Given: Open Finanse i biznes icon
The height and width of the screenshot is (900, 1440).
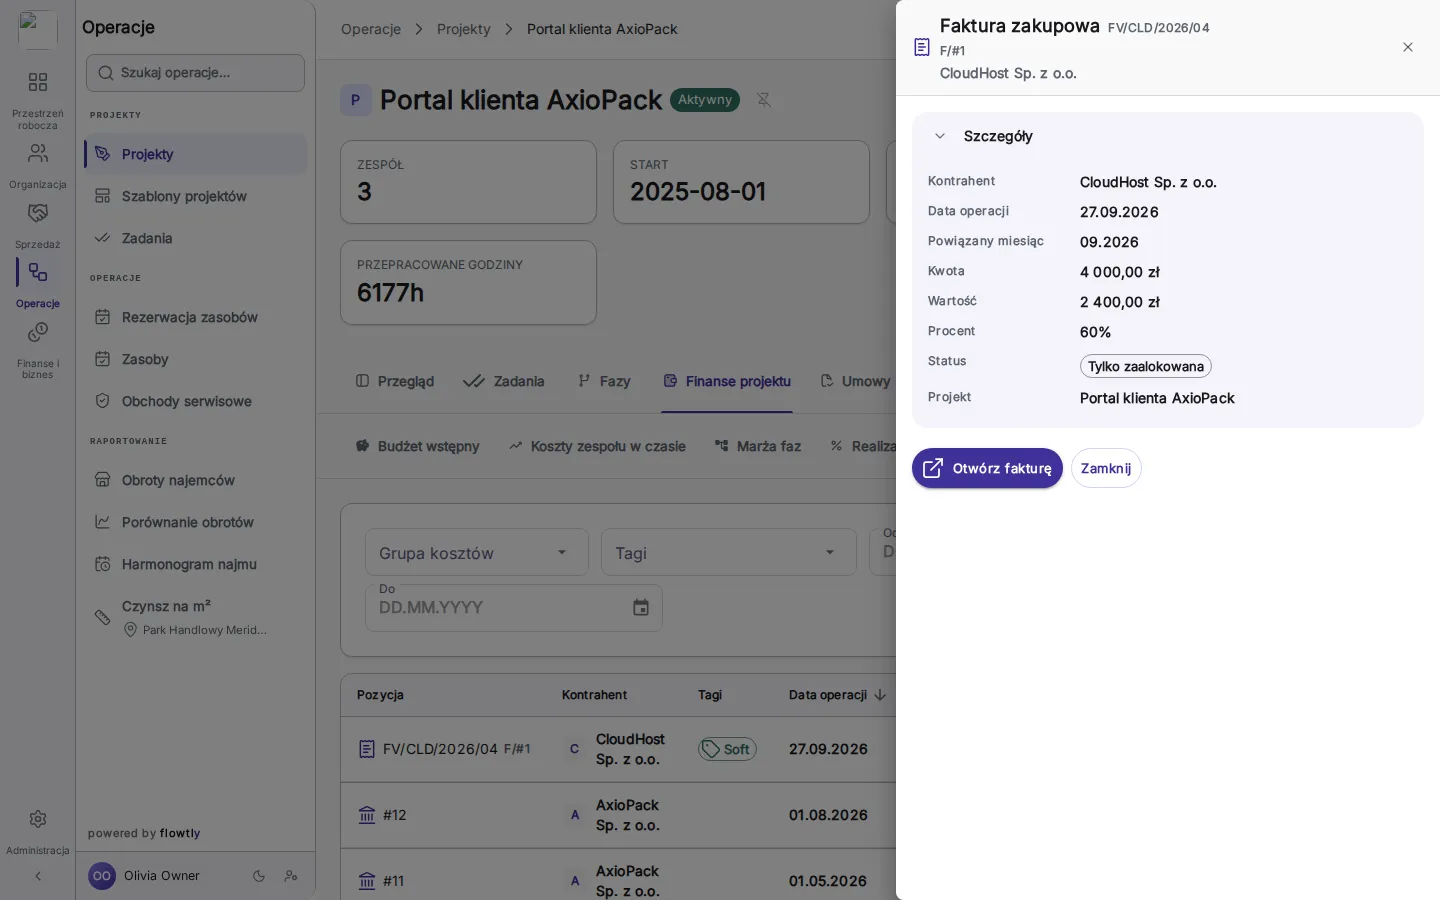Looking at the screenshot, I should (38, 332).
